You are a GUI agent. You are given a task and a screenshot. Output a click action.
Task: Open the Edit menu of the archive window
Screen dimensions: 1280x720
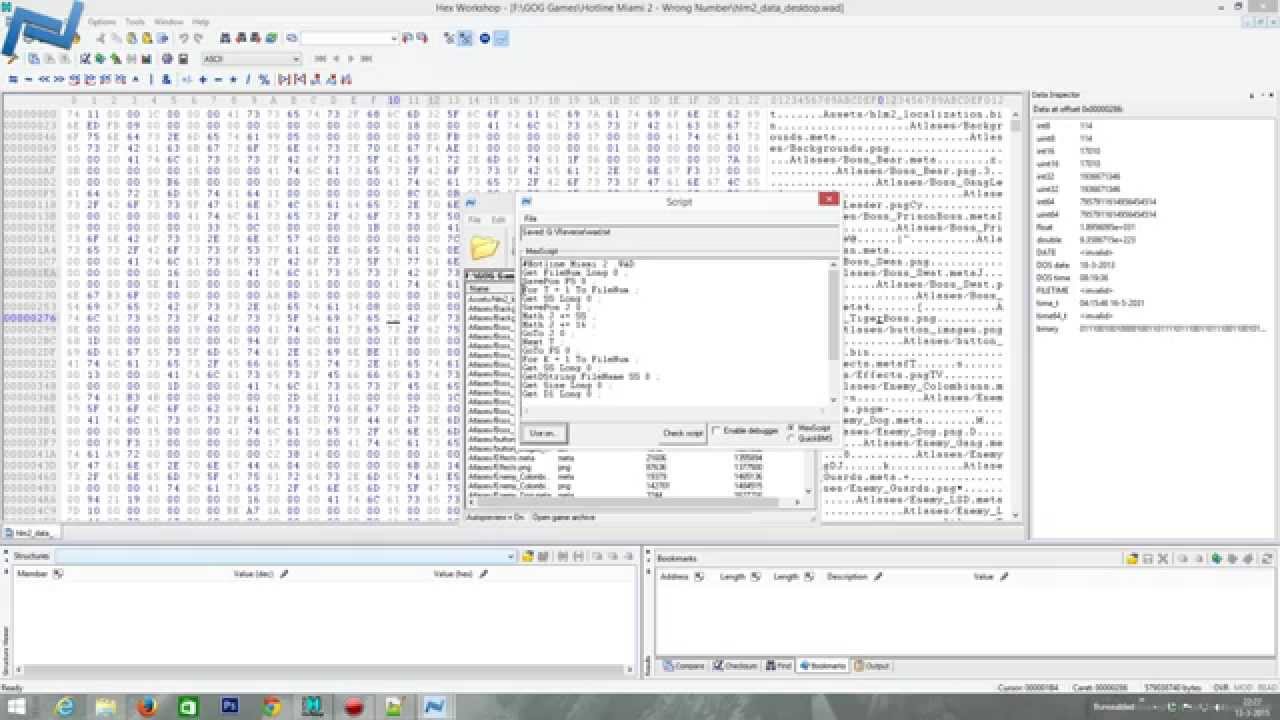pyautogui.click(x=498, y=219)
